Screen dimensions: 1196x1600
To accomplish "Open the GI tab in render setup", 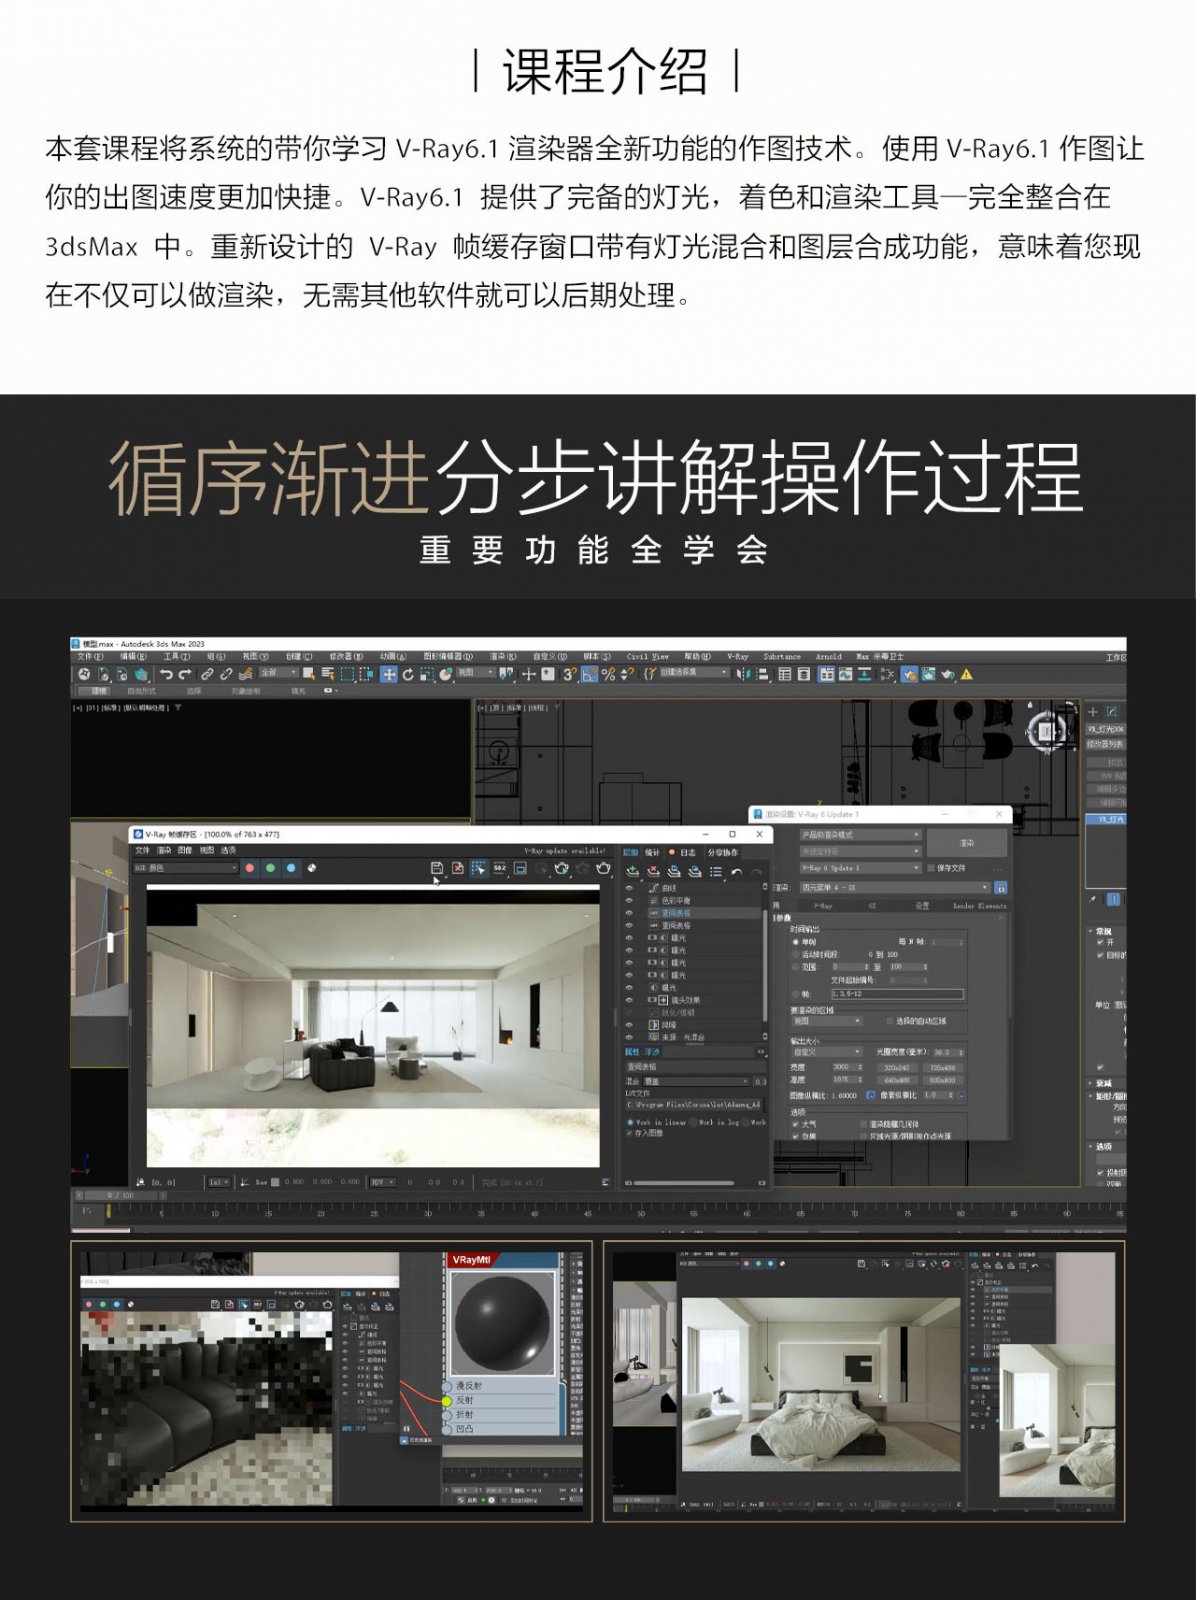I will click(x=872, y=906).
